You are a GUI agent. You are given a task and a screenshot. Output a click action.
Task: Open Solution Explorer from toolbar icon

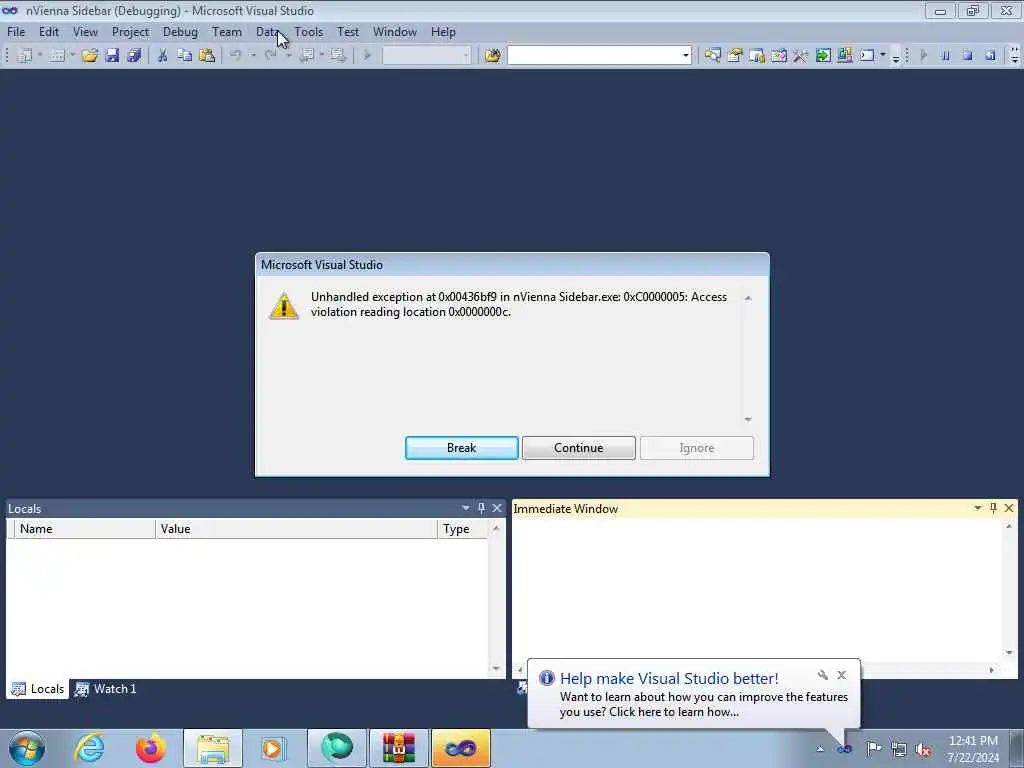[712, 56]
